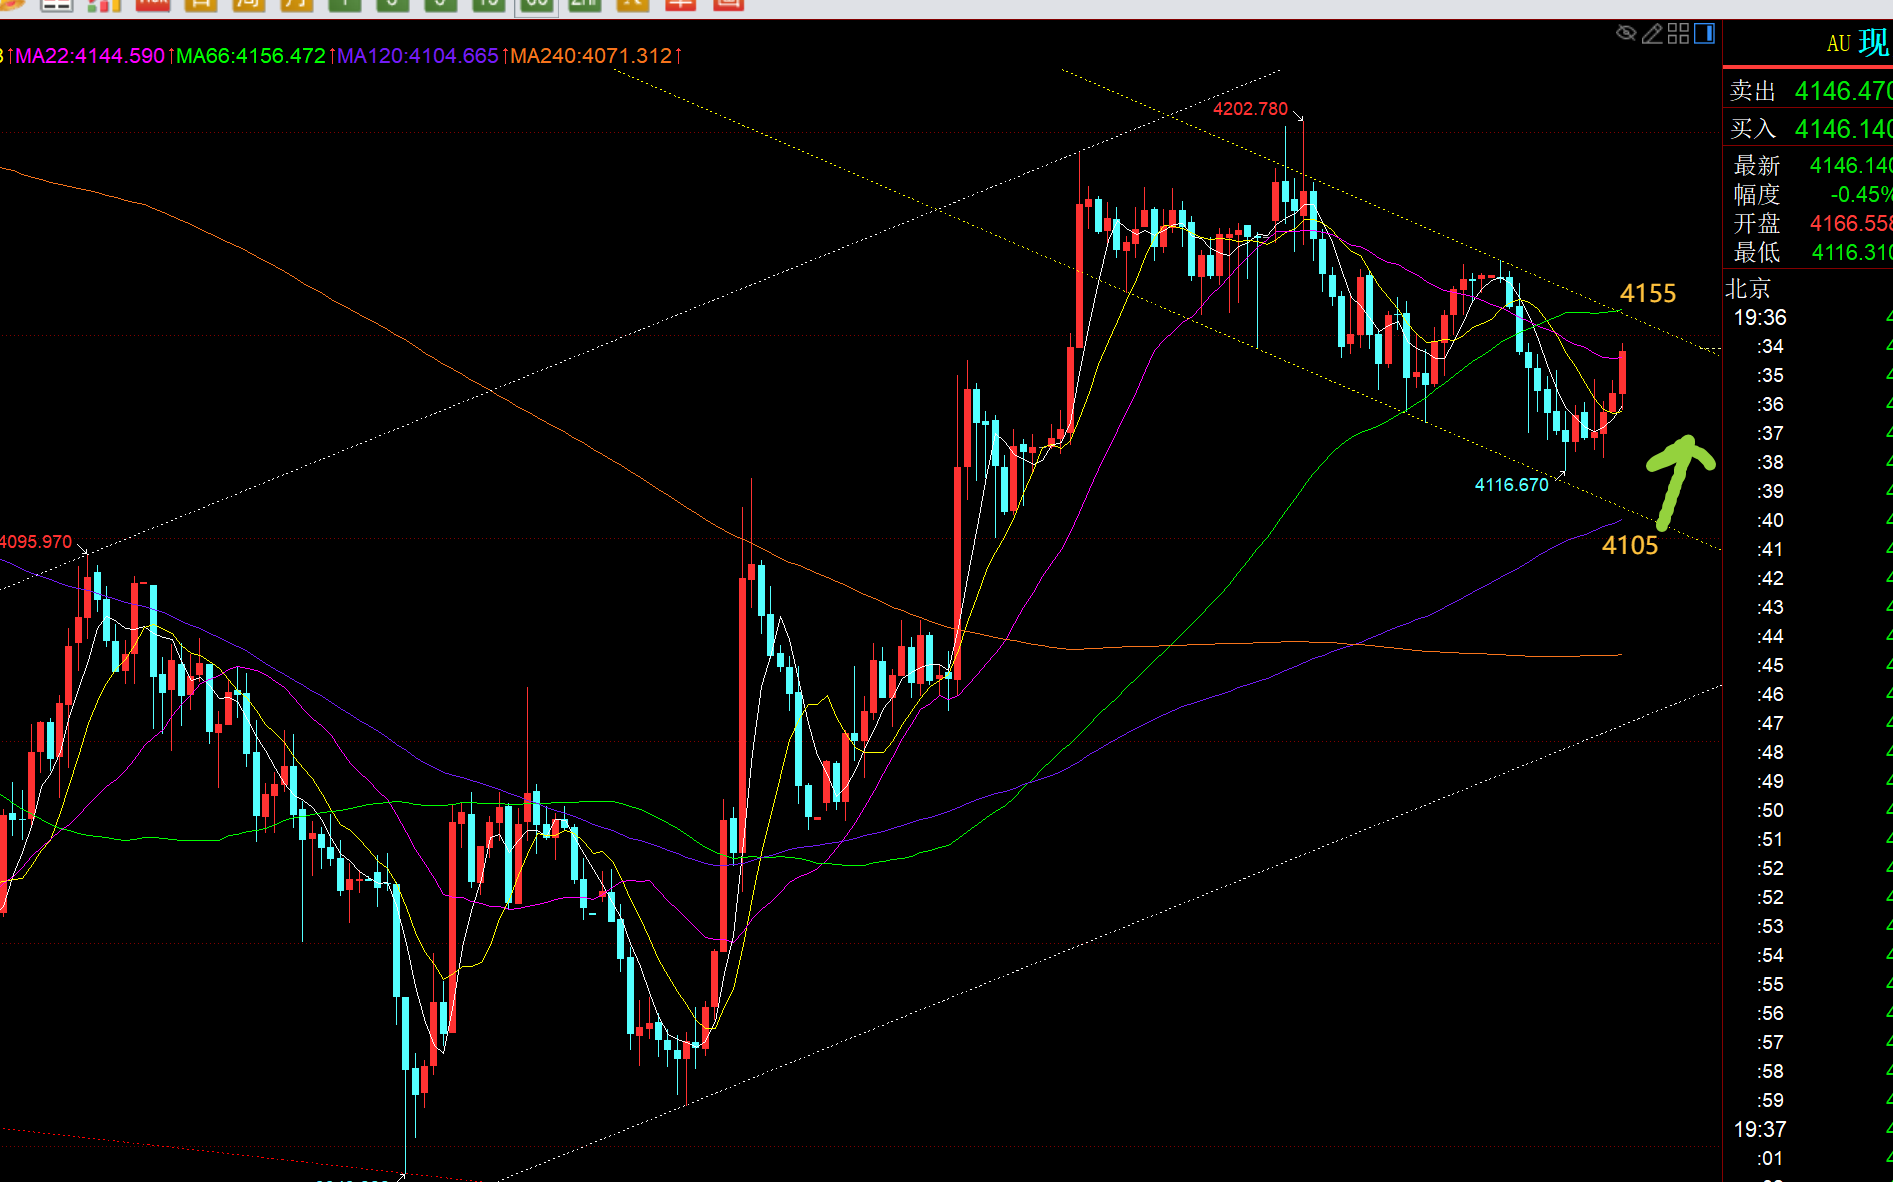This screenshot has width=1893, height=1182.
Task: Click the 4116.670 low price marker
Action: tap(1511, 485)
